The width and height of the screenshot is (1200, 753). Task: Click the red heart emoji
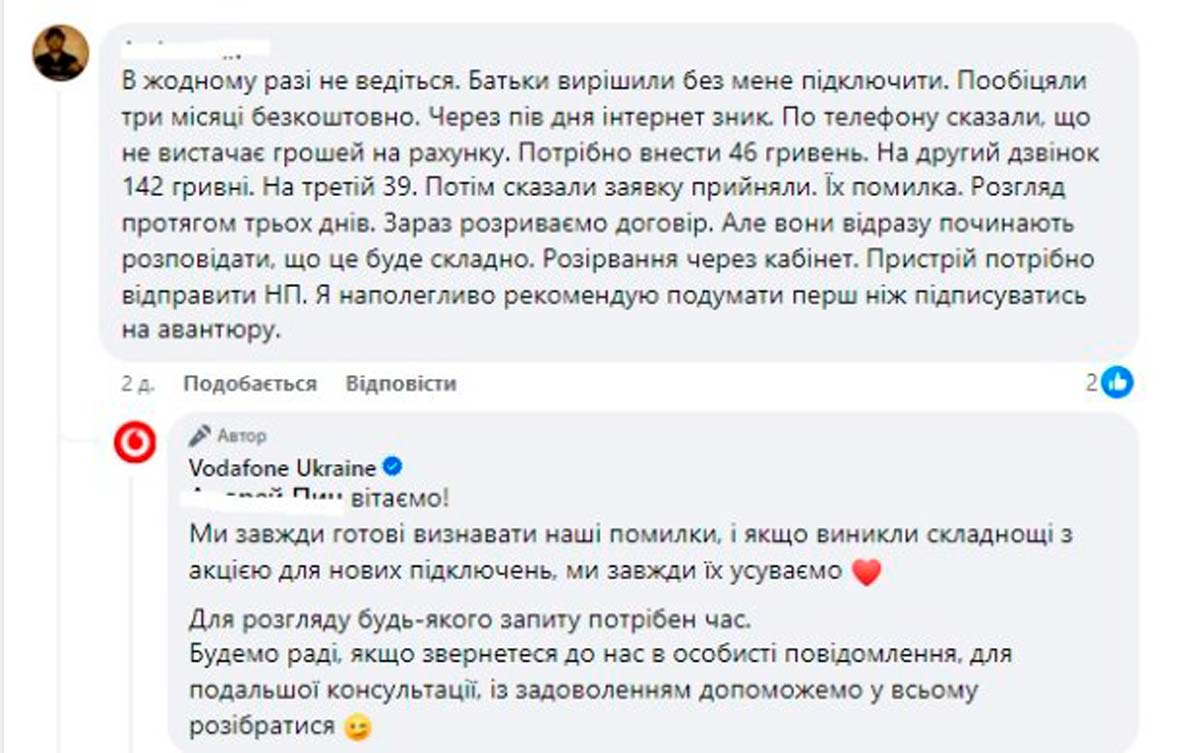(866, 573)
